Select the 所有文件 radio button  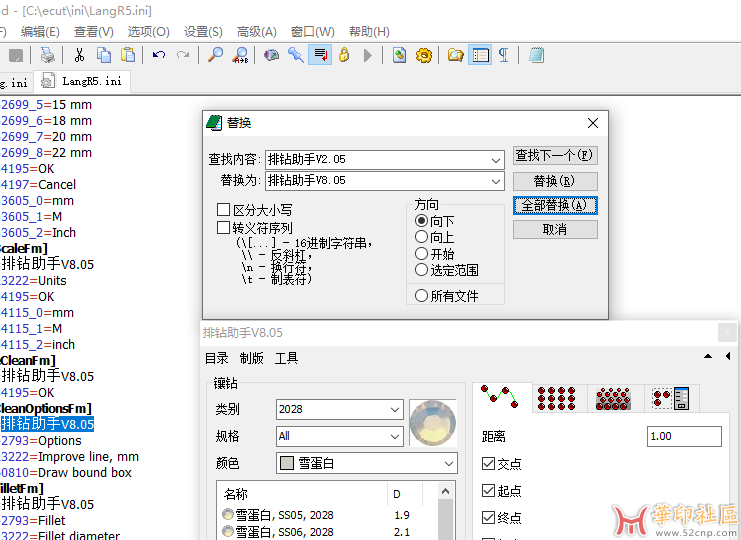[x=421, y=296]
